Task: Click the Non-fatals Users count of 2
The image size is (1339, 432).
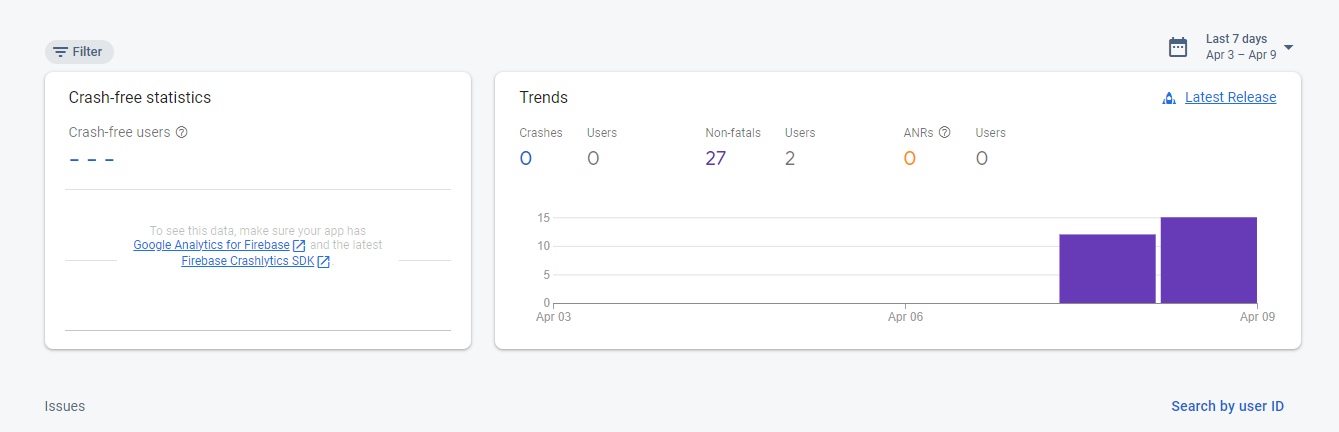Action: (x=790, y=158)
